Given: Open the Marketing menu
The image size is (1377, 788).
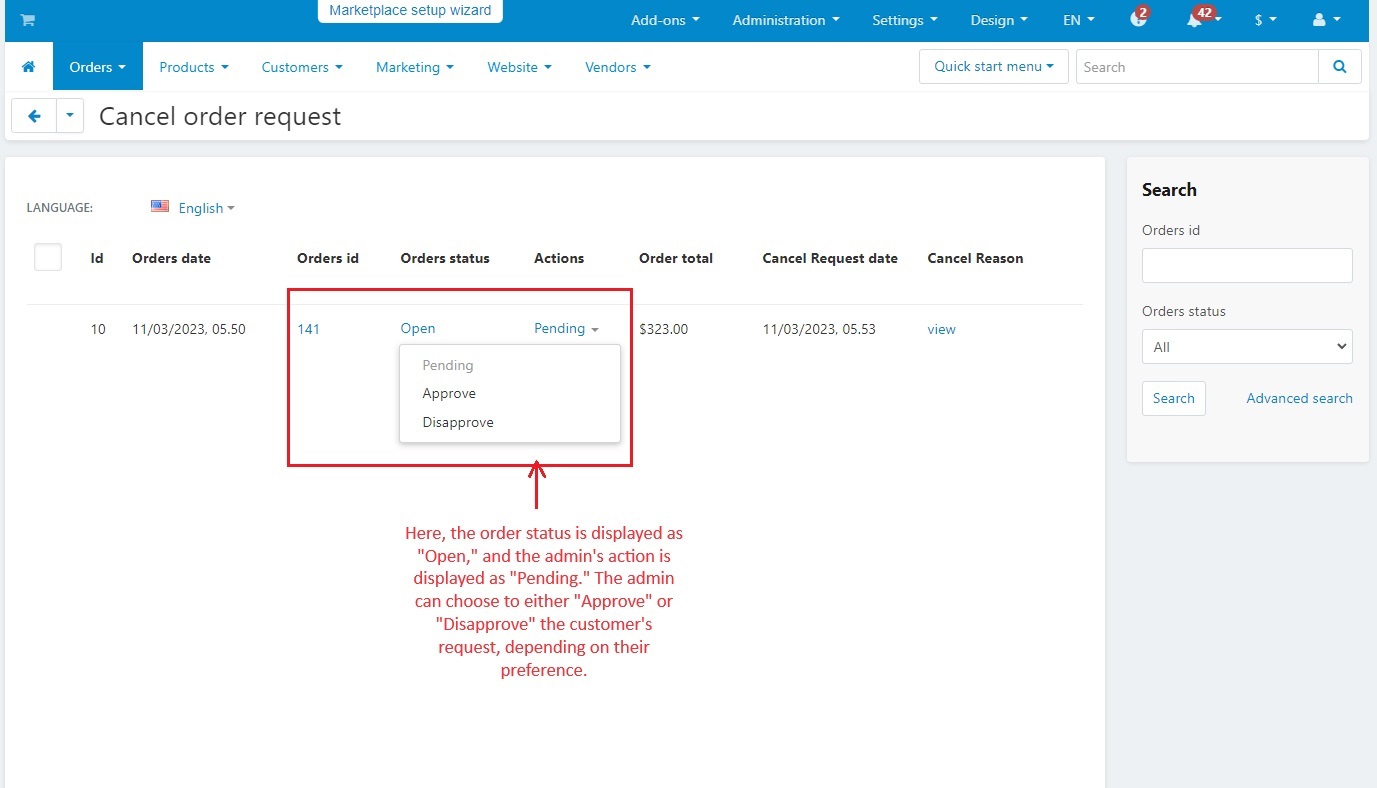Looking at the screenshot, I should click(x=415, y=67).
